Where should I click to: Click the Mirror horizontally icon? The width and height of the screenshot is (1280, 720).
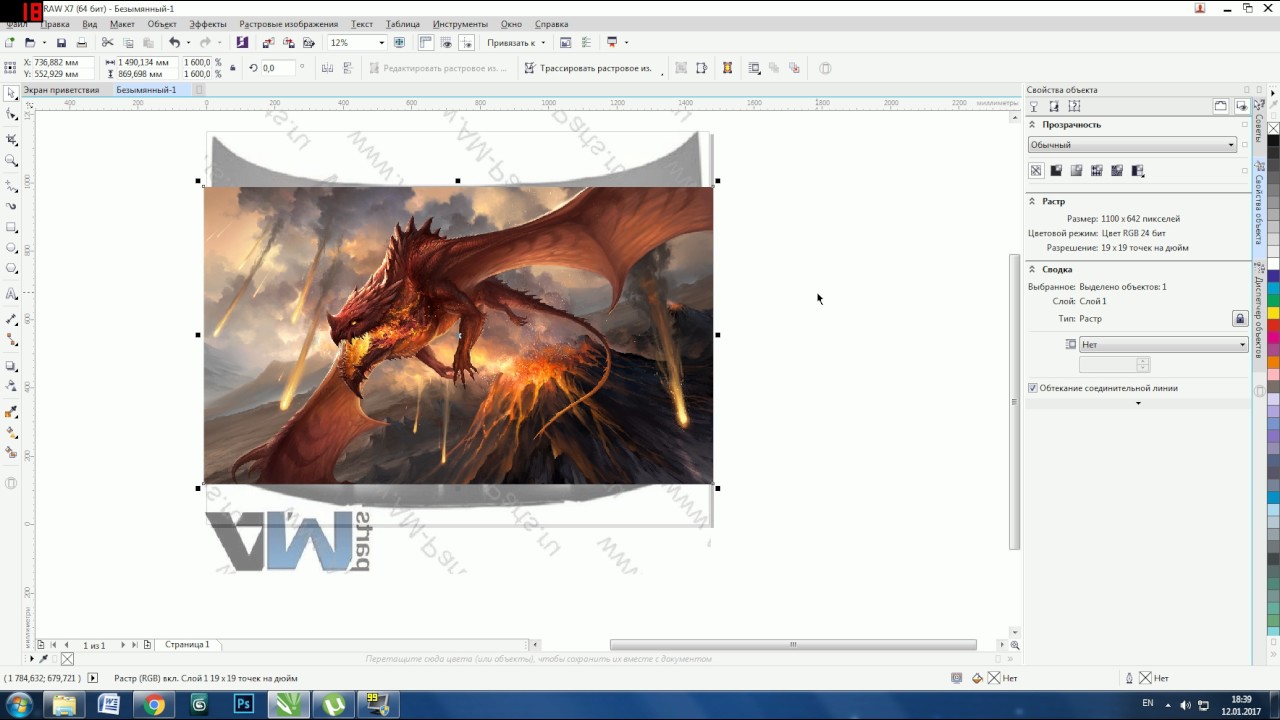click(327, 68)
